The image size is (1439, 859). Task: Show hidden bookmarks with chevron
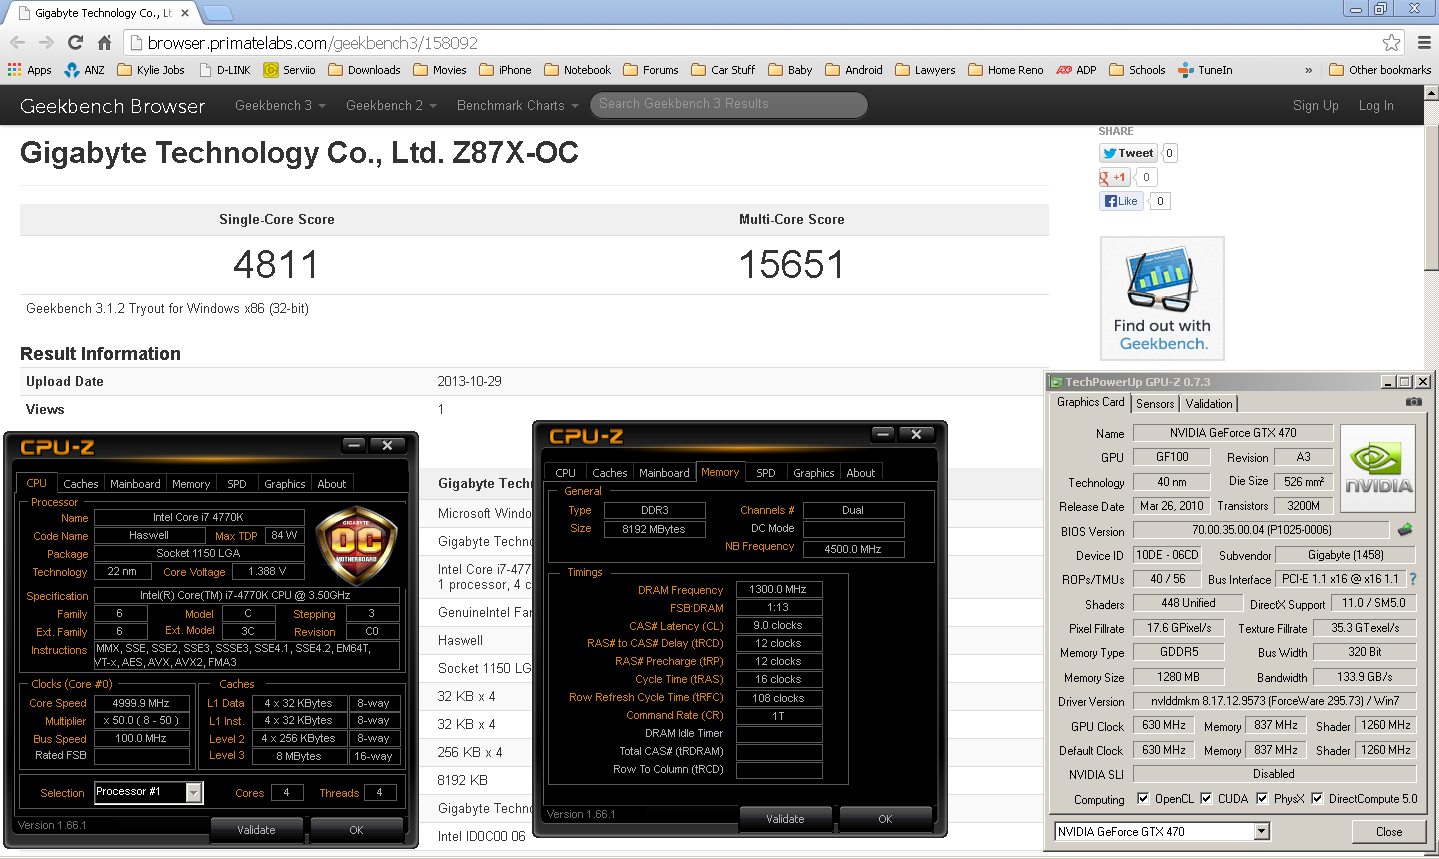(1308, 70)
